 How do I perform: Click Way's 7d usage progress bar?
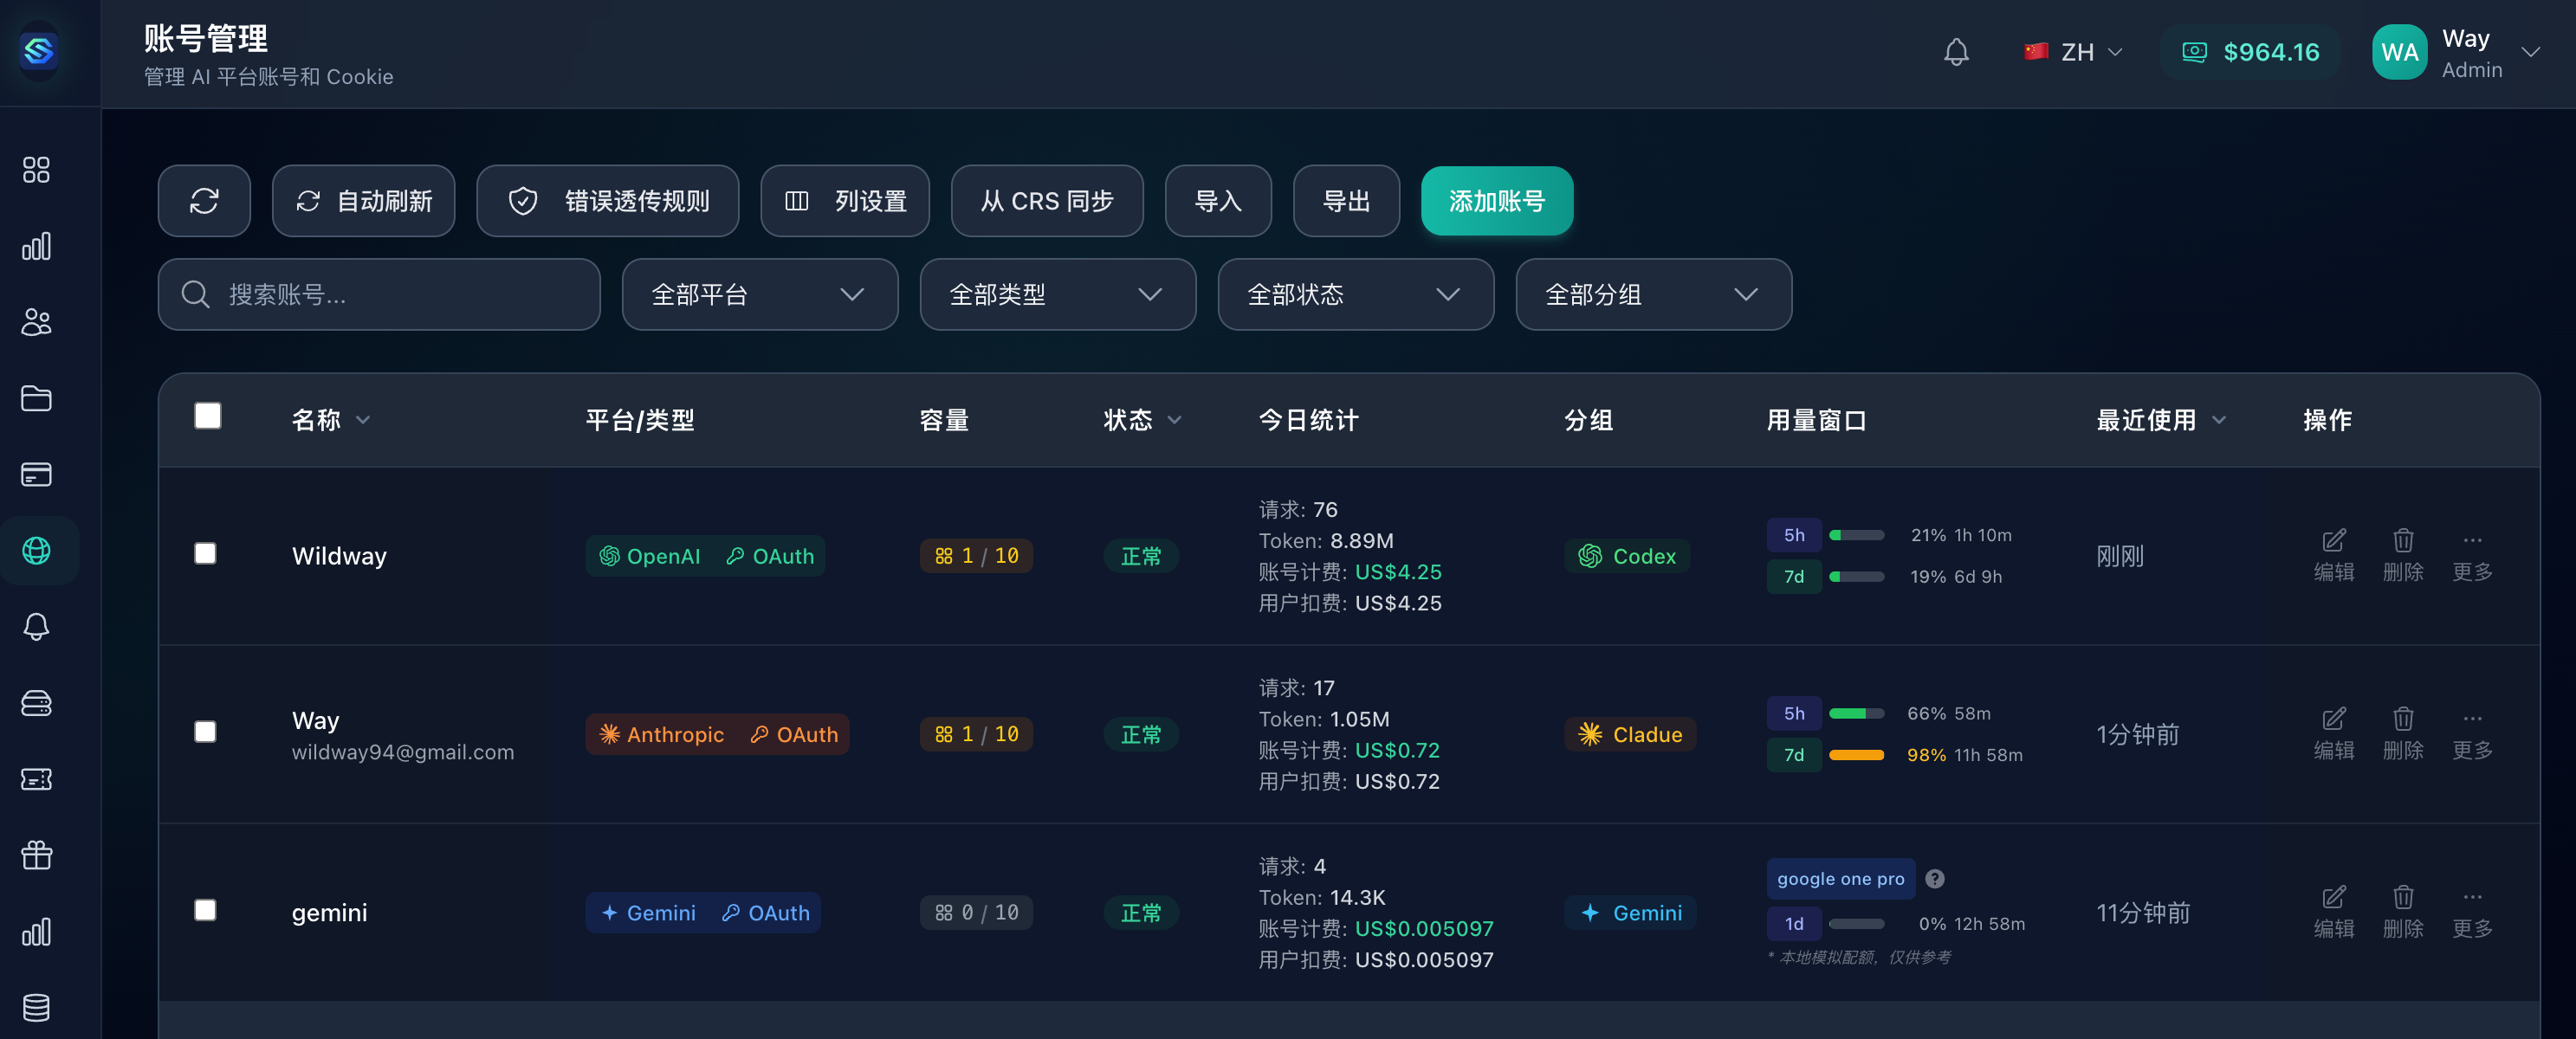1856,755
